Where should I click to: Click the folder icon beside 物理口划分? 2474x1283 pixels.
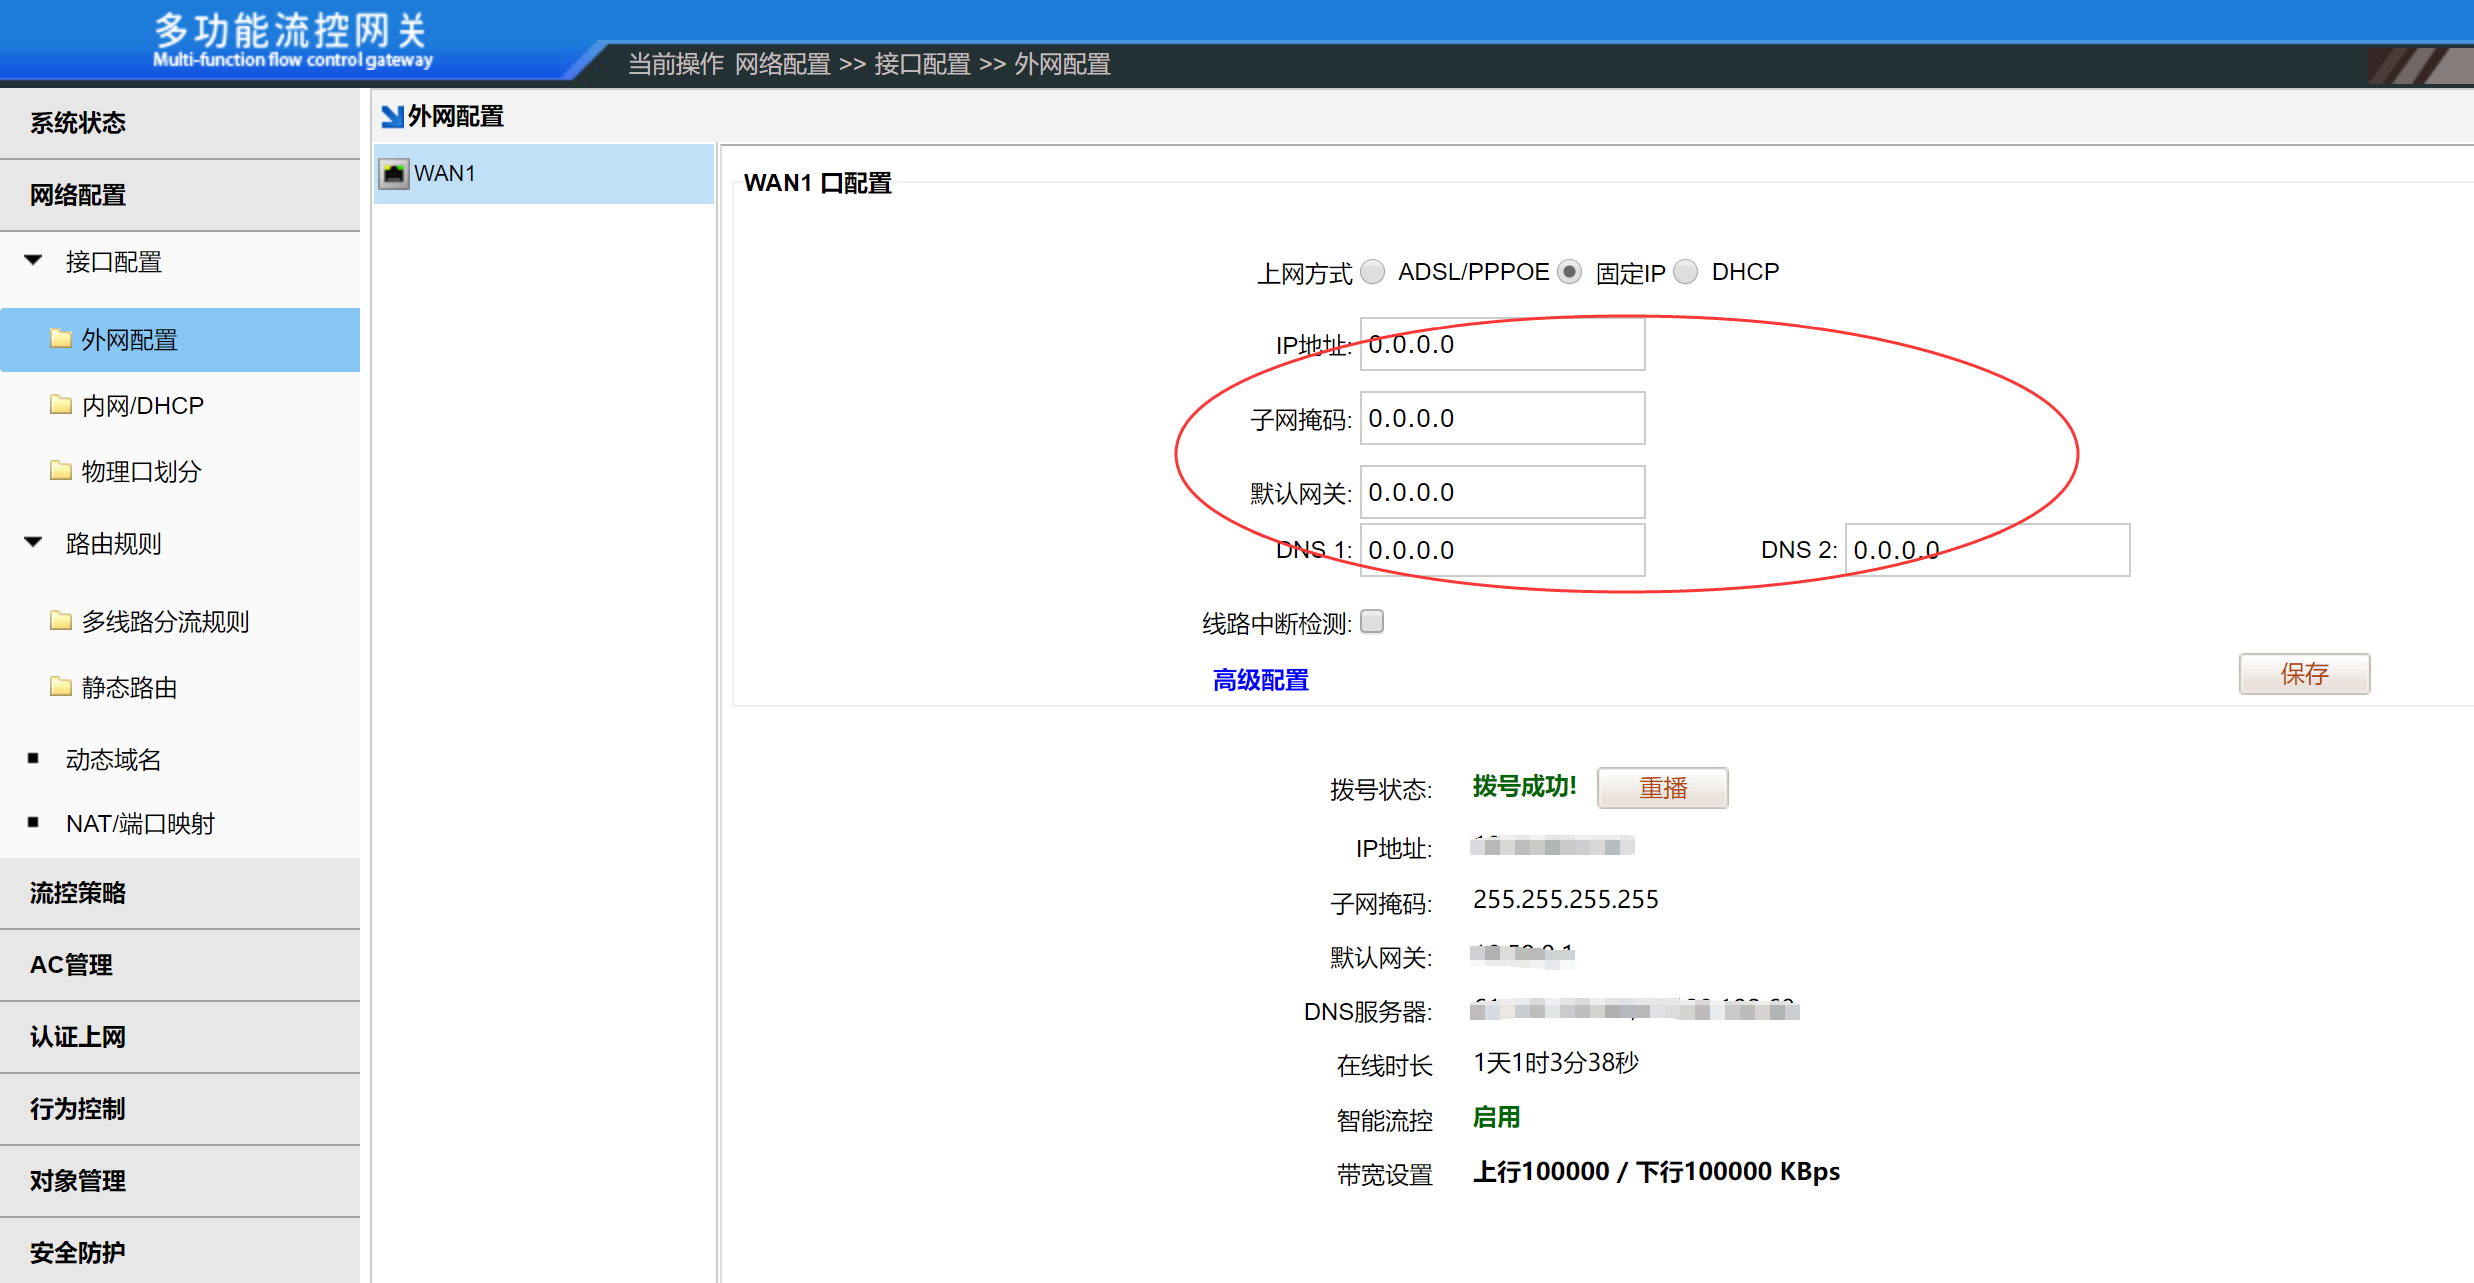point(61,471)
